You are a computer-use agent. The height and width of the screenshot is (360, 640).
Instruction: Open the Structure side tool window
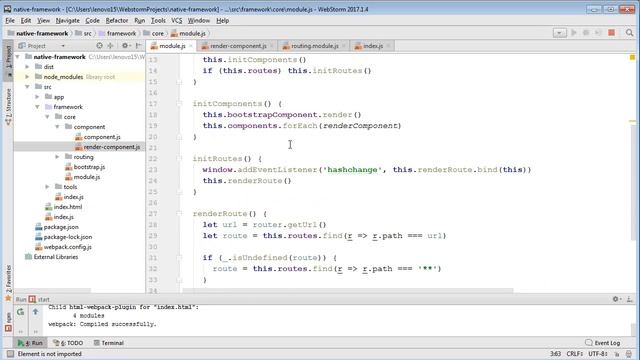pos(8,107)
